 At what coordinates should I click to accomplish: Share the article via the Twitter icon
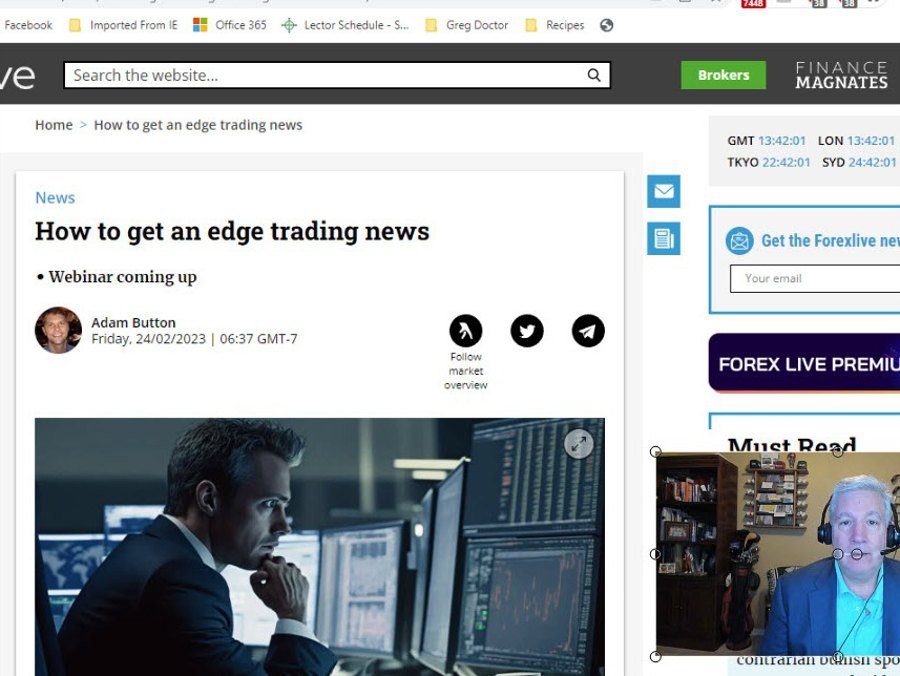click(x=527, y=331)
